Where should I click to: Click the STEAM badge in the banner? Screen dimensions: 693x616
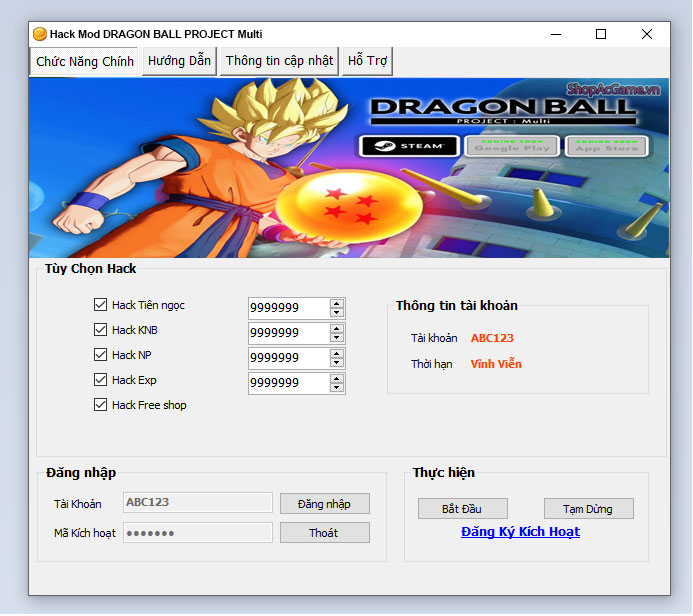pos(410,146)
